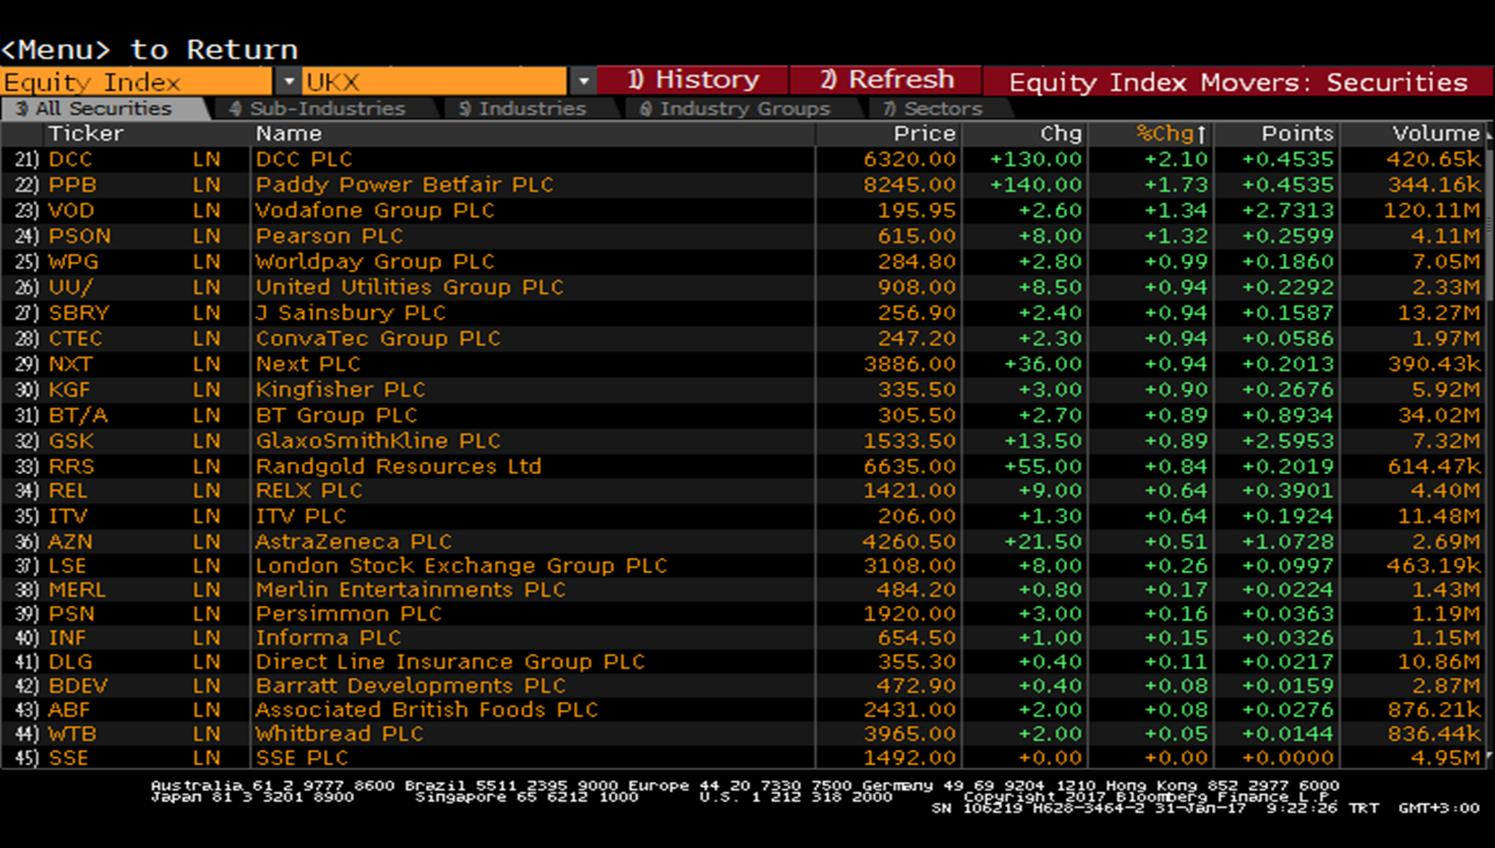
Task: Select United Utilities Group PLC
Action: pyautogui.click(x=409, y=287)
